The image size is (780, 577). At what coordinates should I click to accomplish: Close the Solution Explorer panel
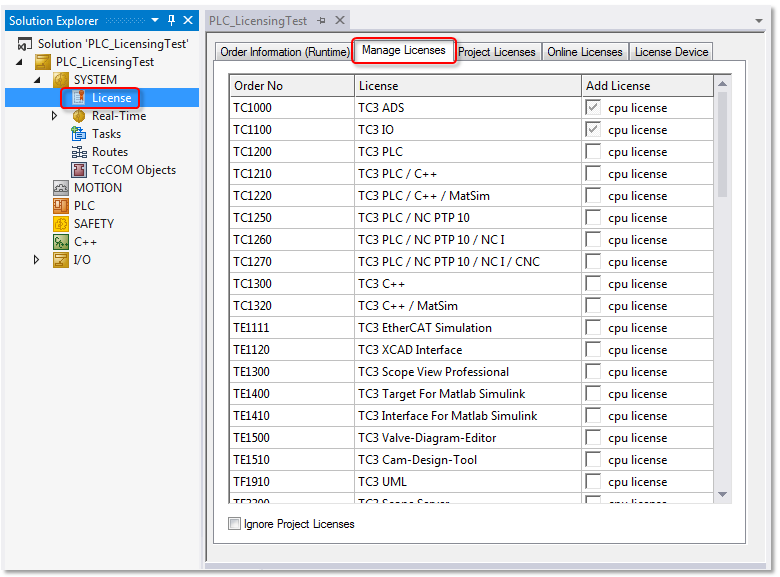pos(188,20)
